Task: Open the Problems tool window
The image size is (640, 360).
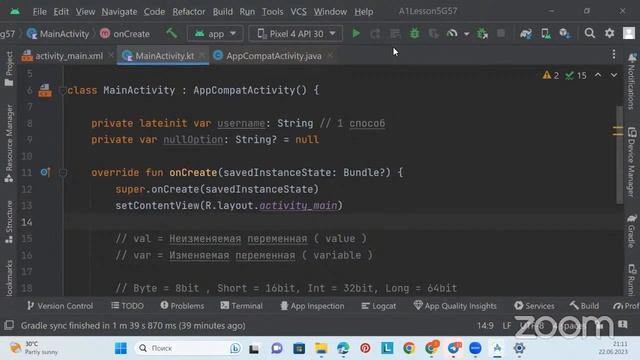Action: tap(182, 306)
